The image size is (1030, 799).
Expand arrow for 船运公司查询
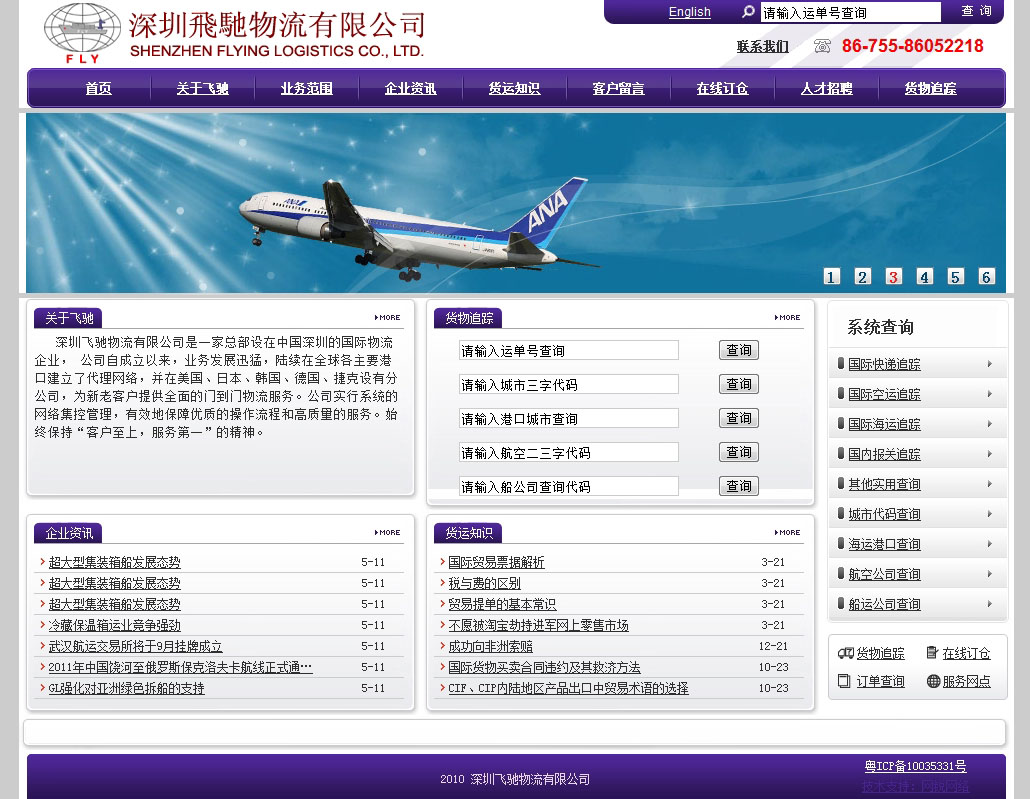(989, 604)
